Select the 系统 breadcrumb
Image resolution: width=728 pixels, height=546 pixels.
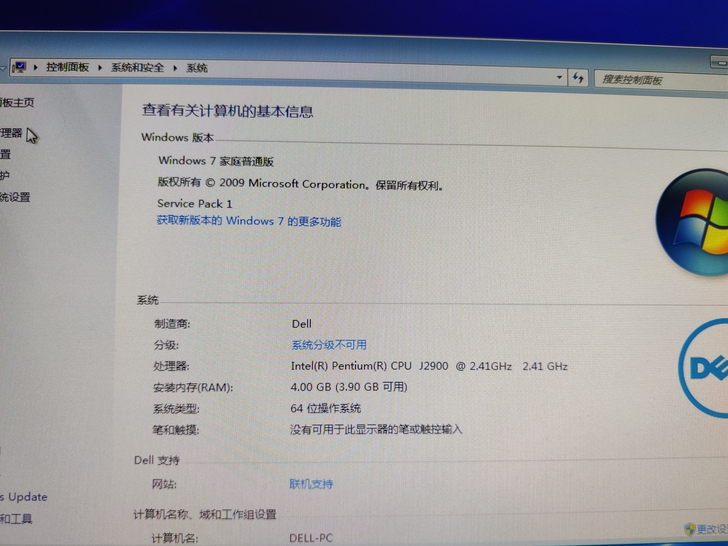pos(197,68)
